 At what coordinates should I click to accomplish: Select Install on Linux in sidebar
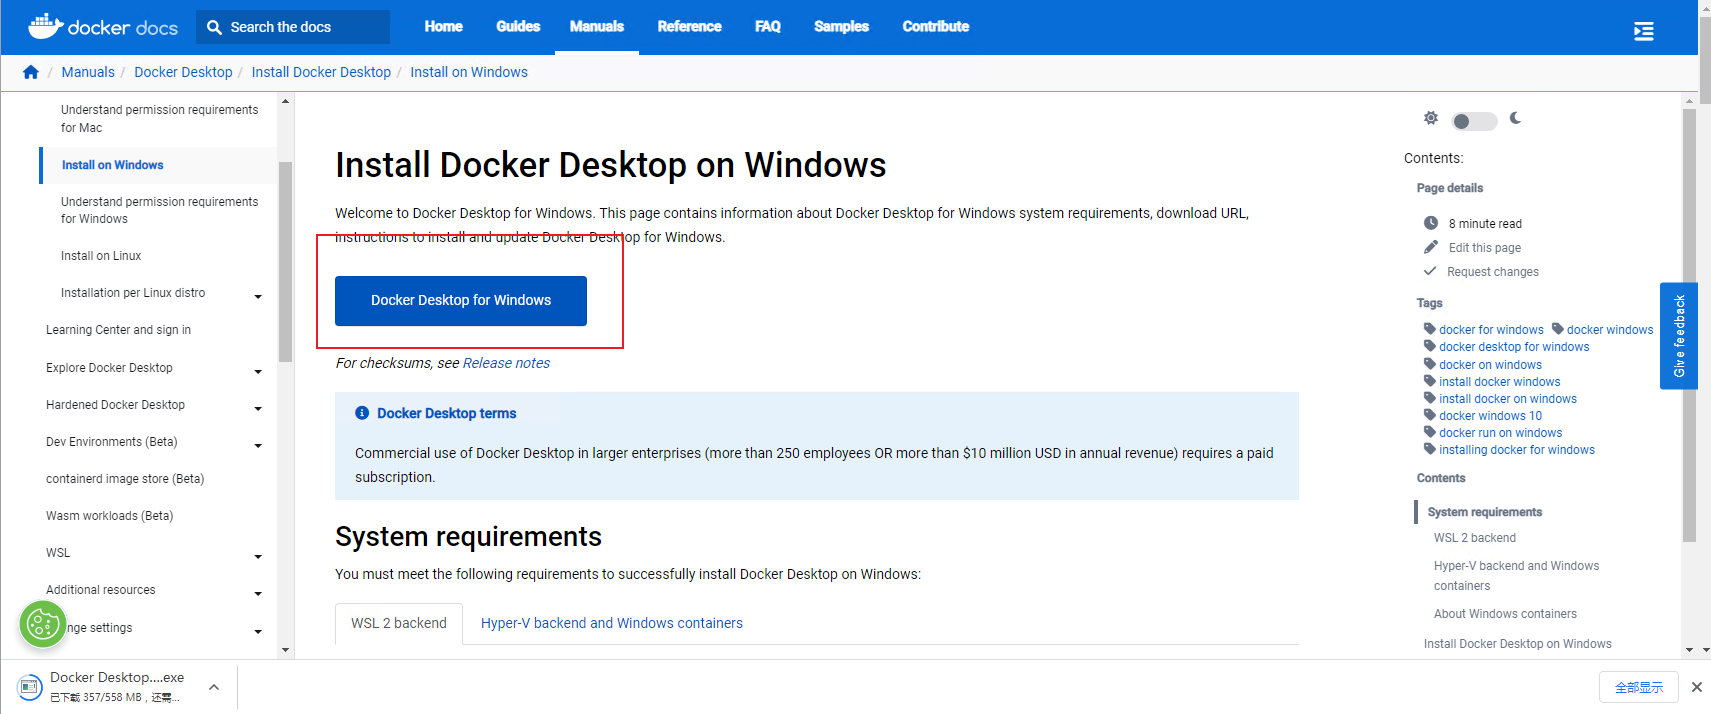pyautogui.click(x=101, y=256)
